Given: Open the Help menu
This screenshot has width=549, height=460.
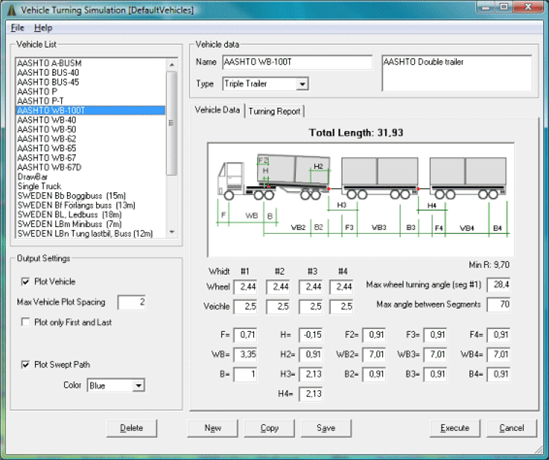Looking at the screenshot, I should click(x=43, y=28).
